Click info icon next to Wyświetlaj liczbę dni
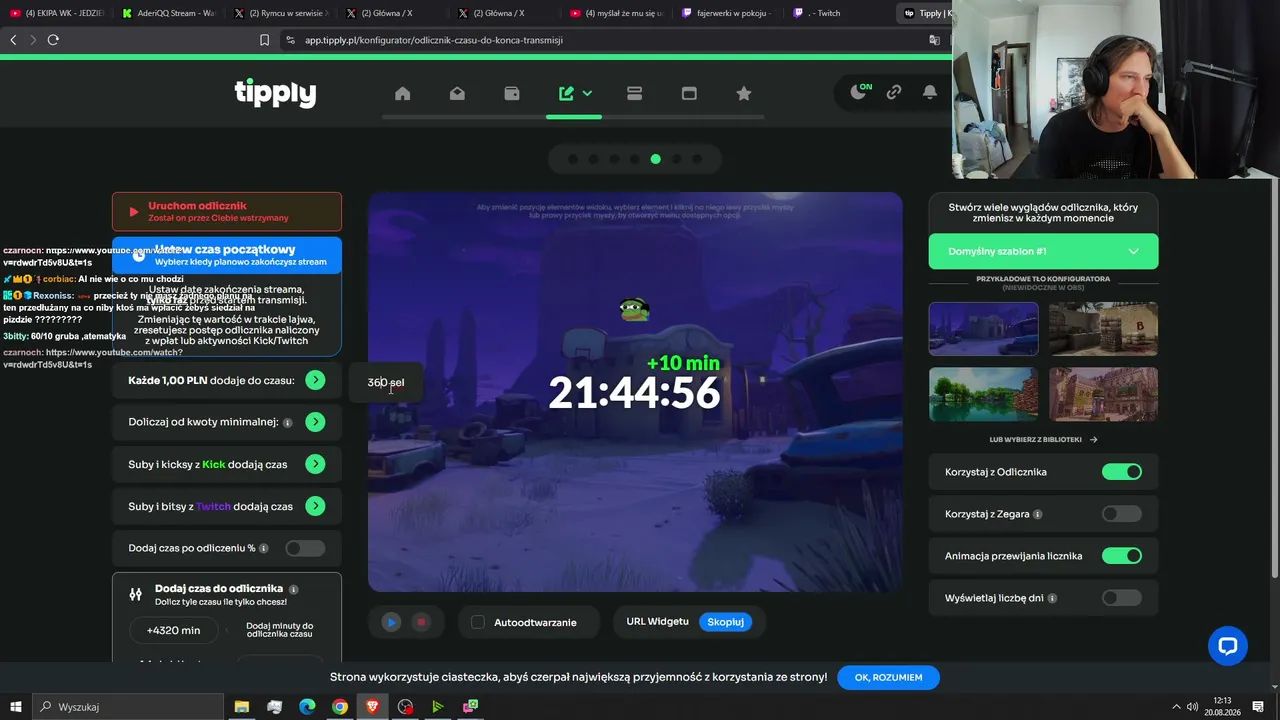 point(1052,598)
